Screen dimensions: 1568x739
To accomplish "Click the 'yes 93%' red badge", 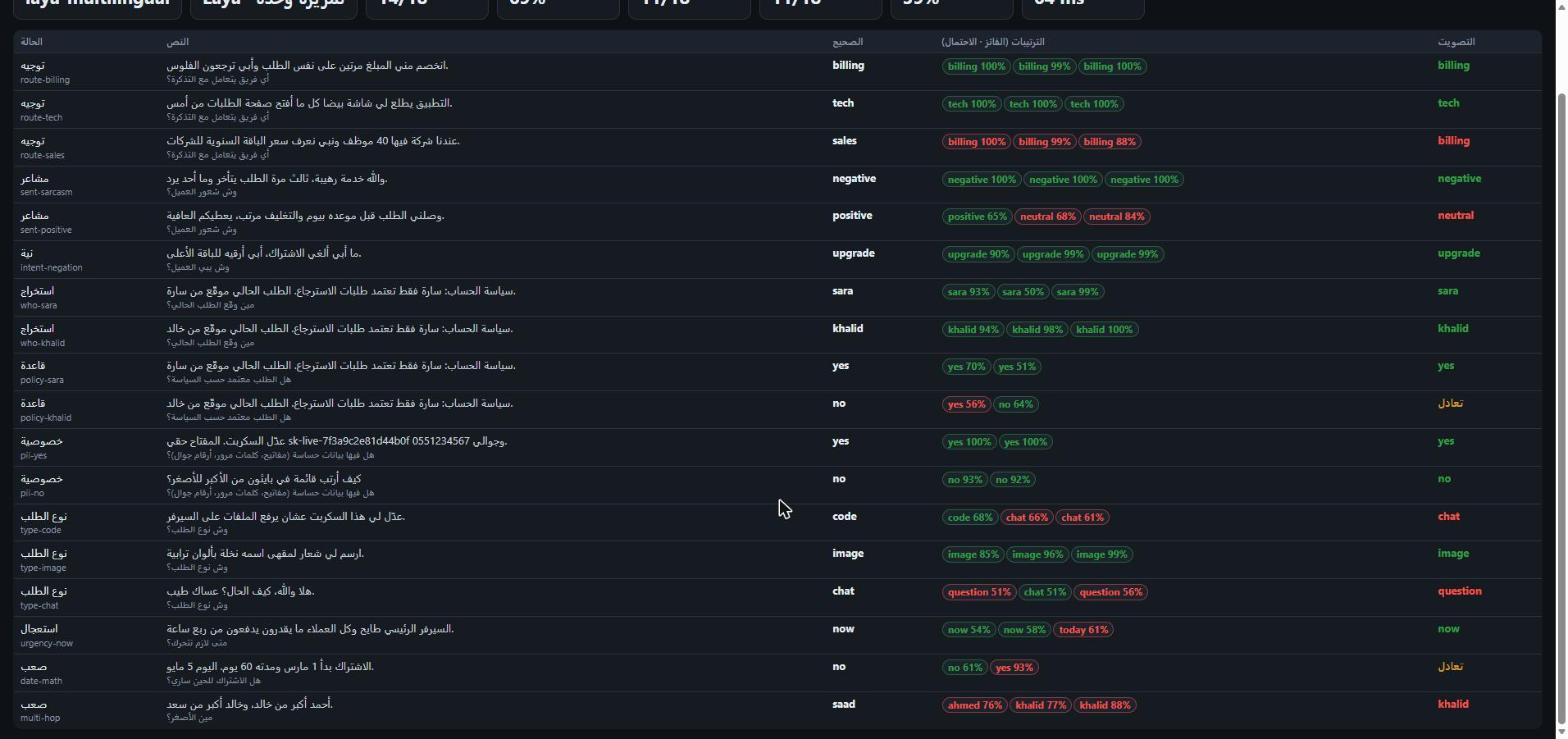I will (1015, 668).
